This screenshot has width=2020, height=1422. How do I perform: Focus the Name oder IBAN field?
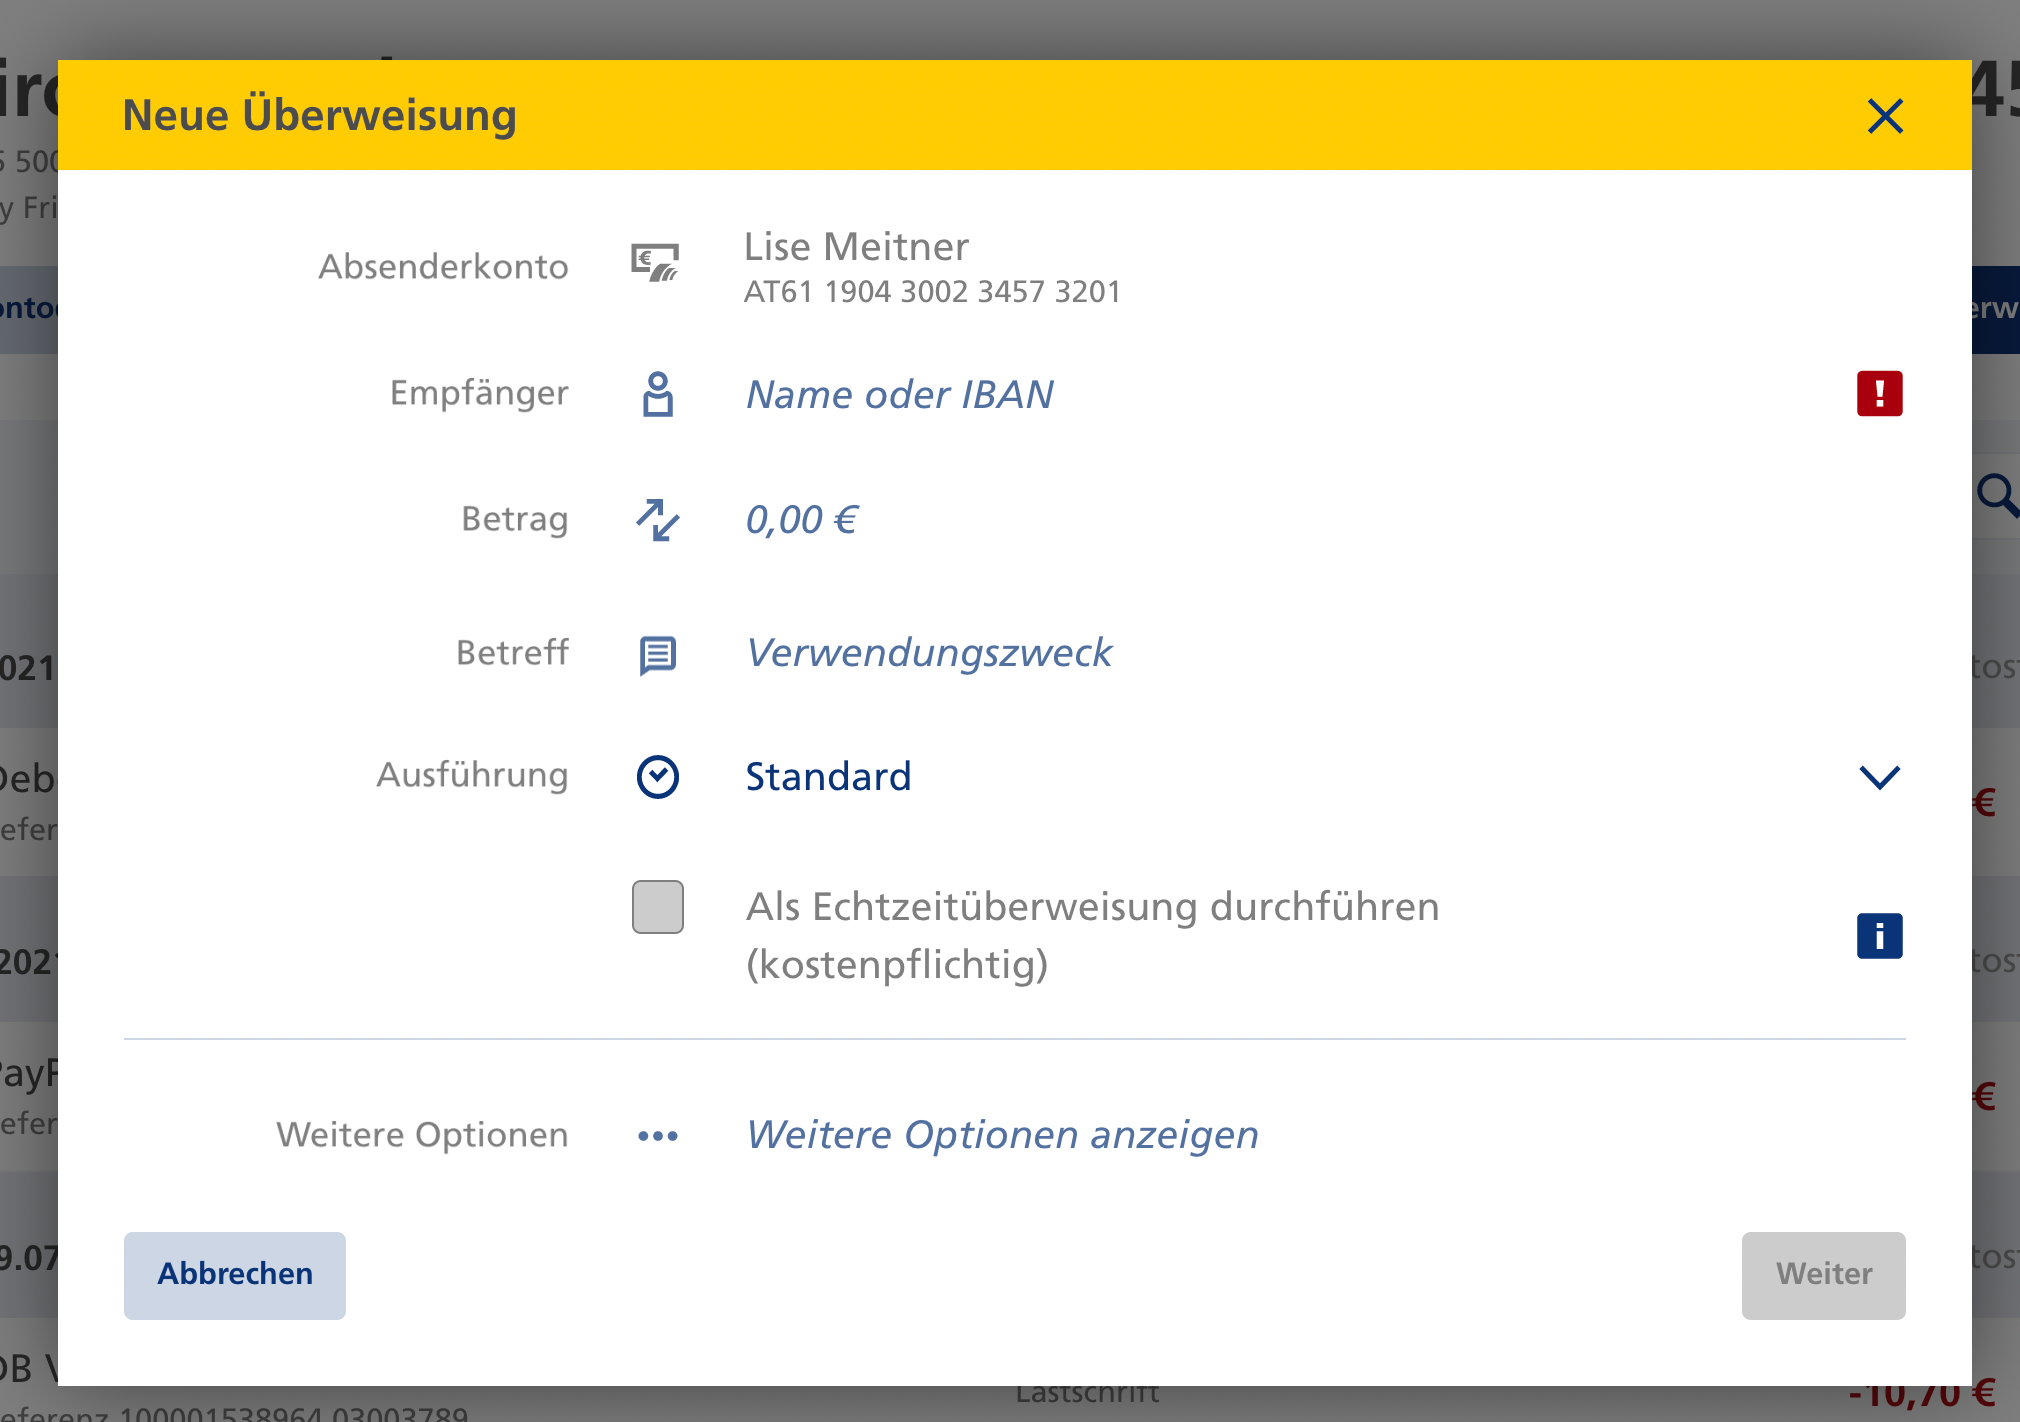coord(899,395)
